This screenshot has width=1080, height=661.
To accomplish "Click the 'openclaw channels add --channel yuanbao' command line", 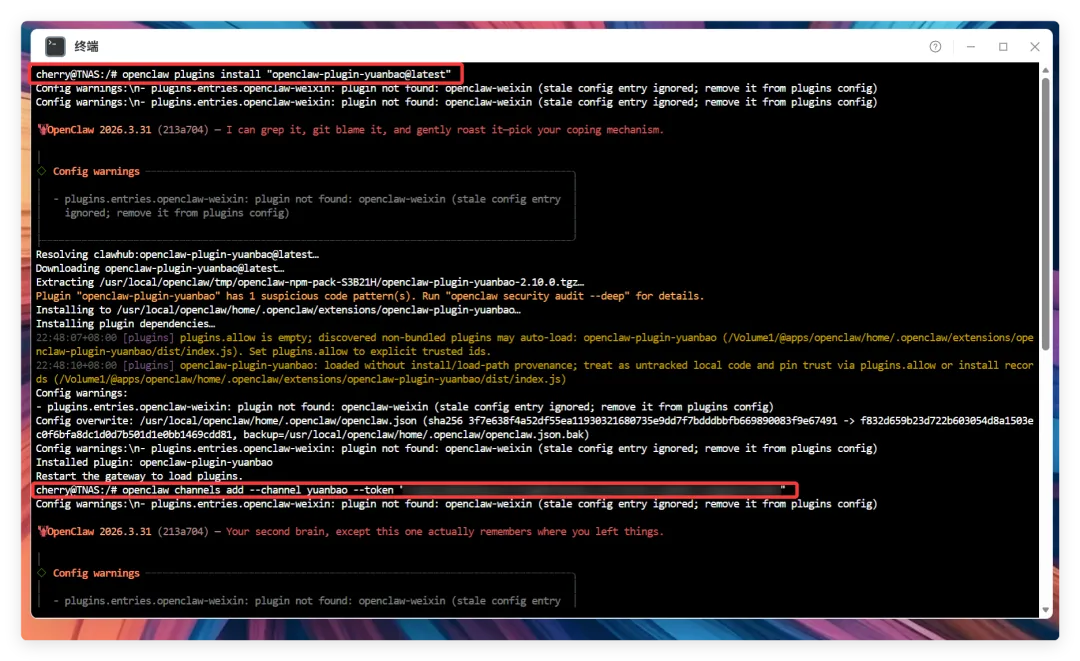I will pyautogui.click(x=411, y=490).
